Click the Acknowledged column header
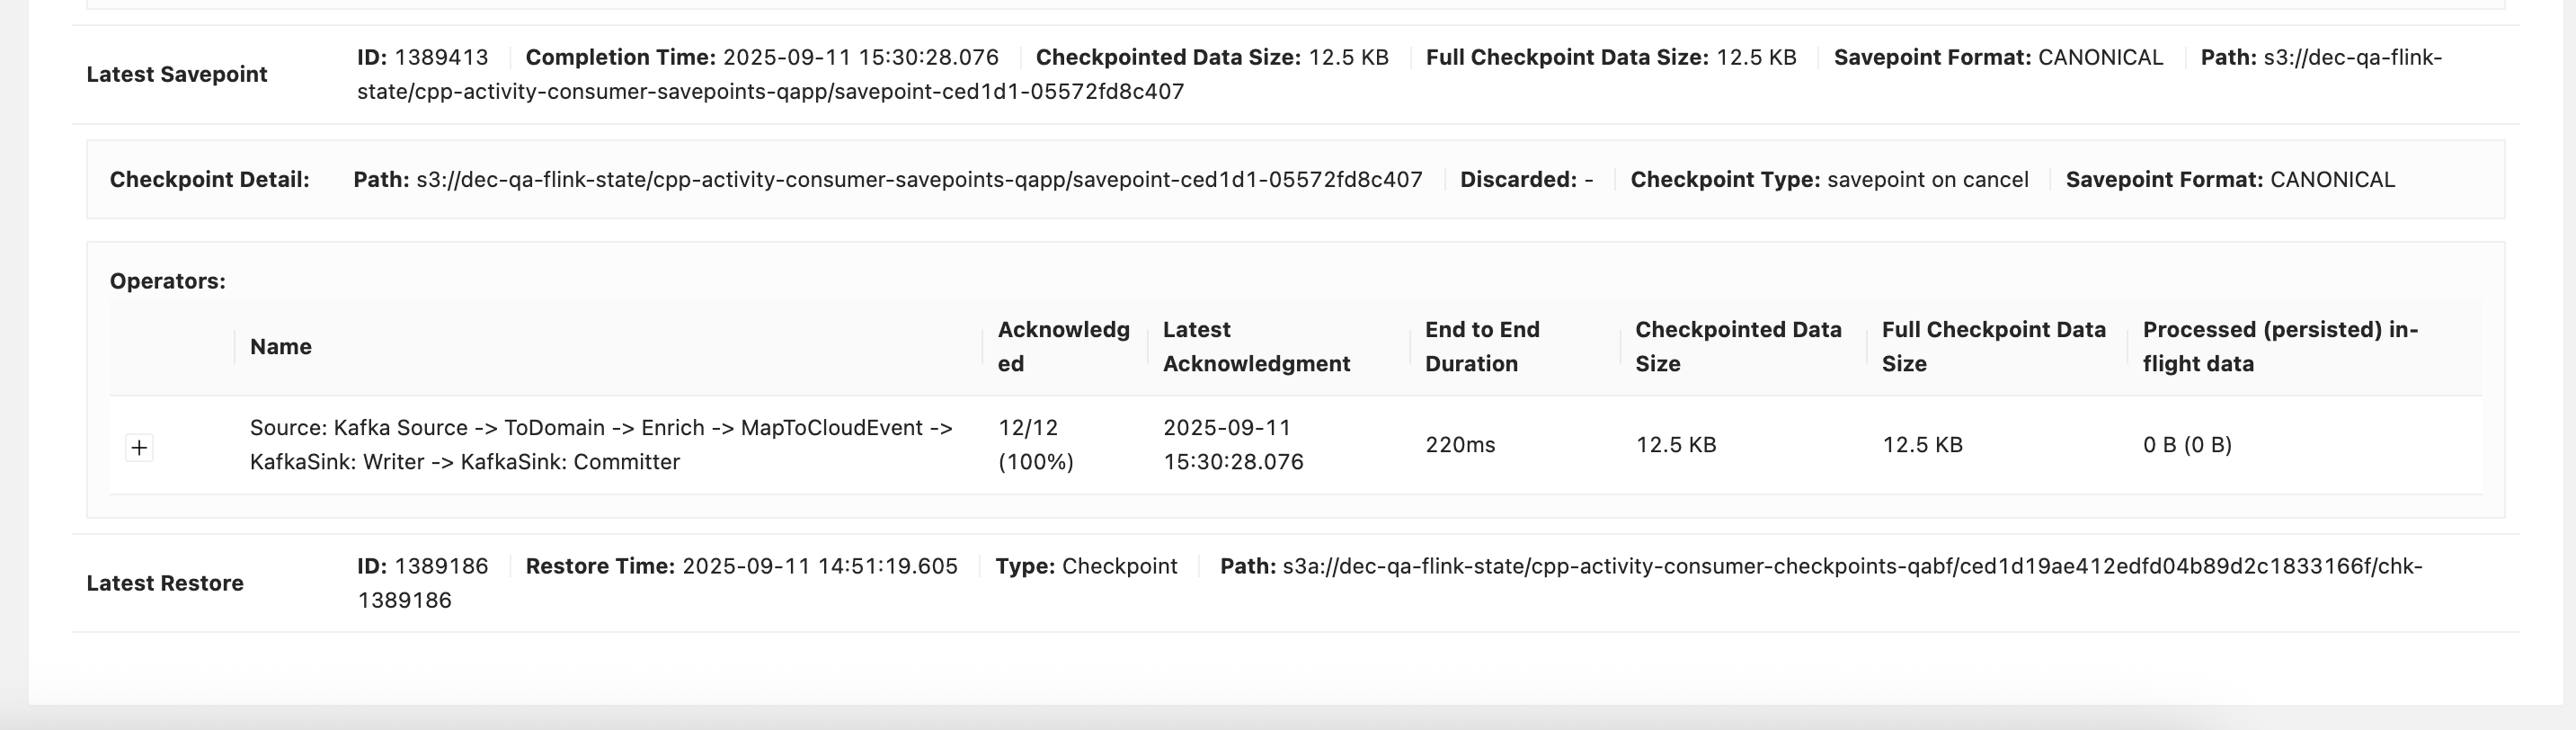Image resolution: width=2576 pixels, height=730 pixels. point(1063,346)
